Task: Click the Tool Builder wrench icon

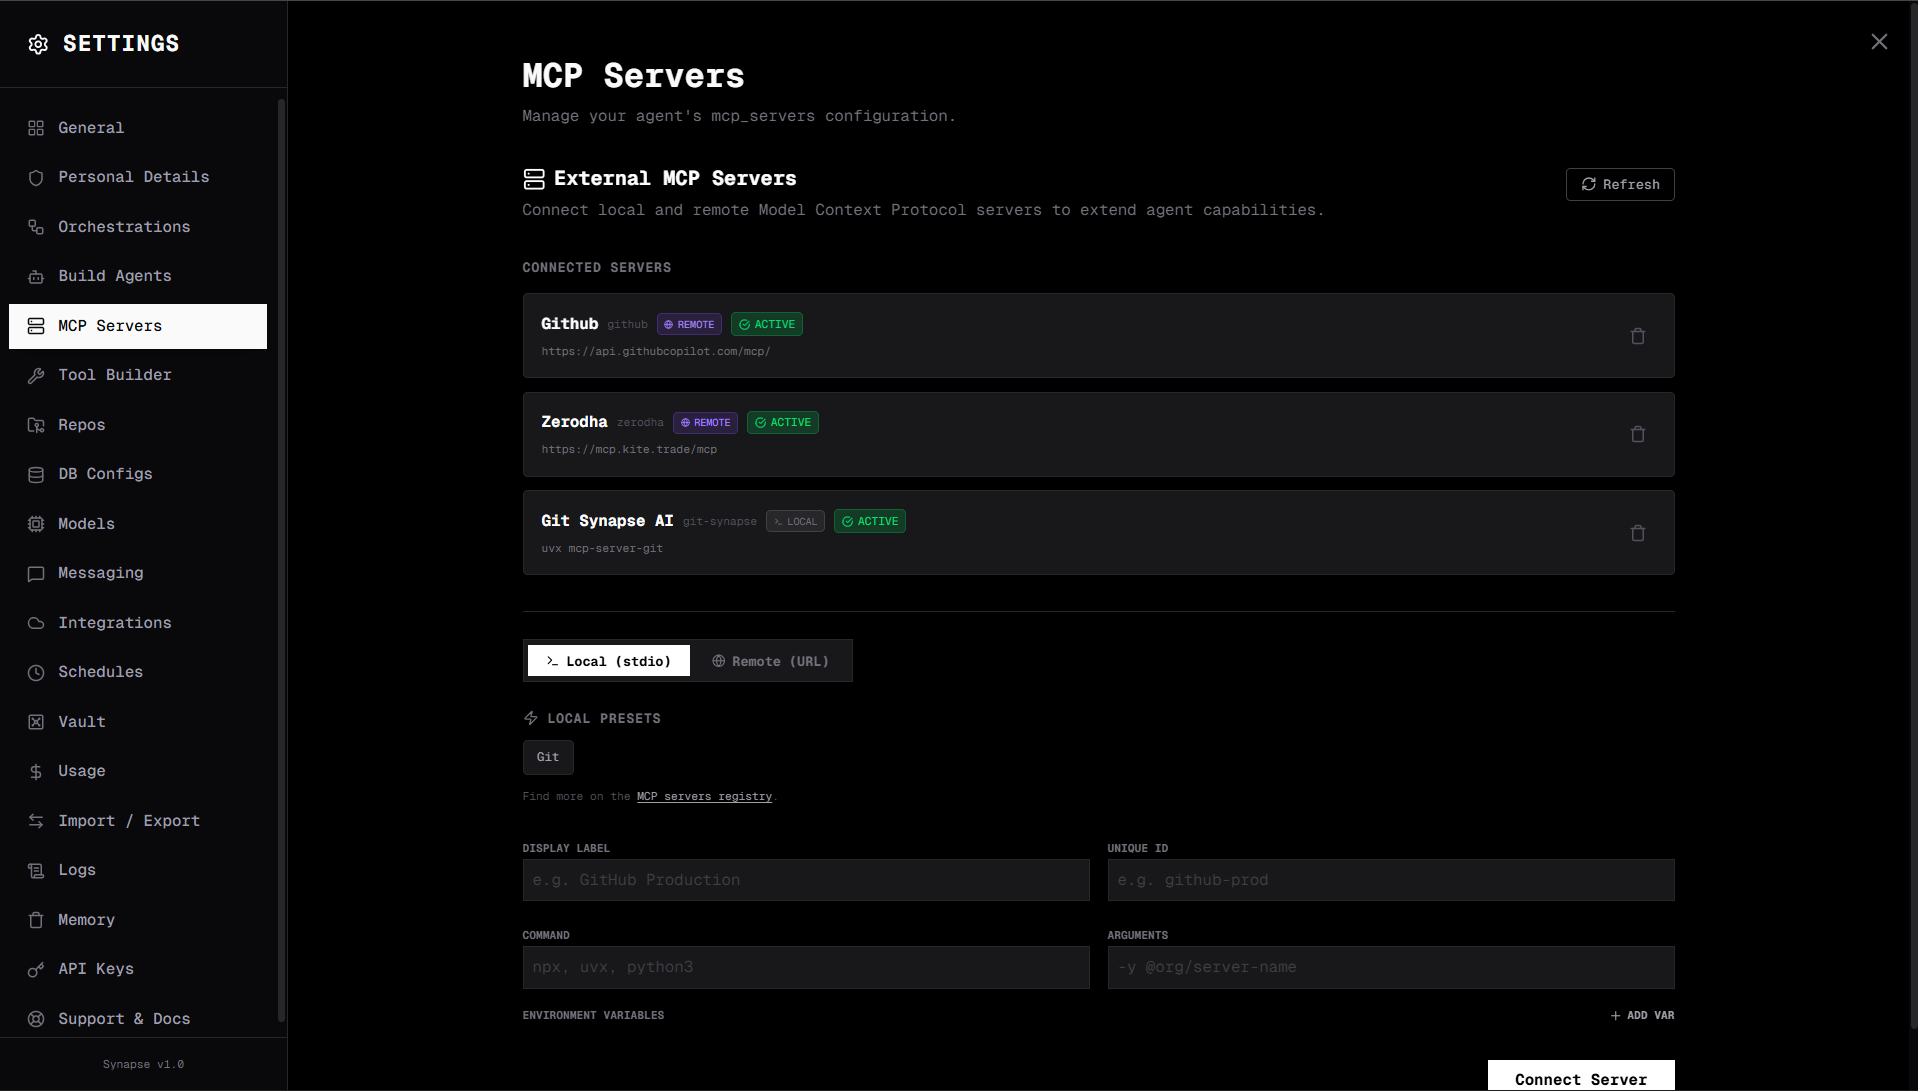Action: click(36, 375)
